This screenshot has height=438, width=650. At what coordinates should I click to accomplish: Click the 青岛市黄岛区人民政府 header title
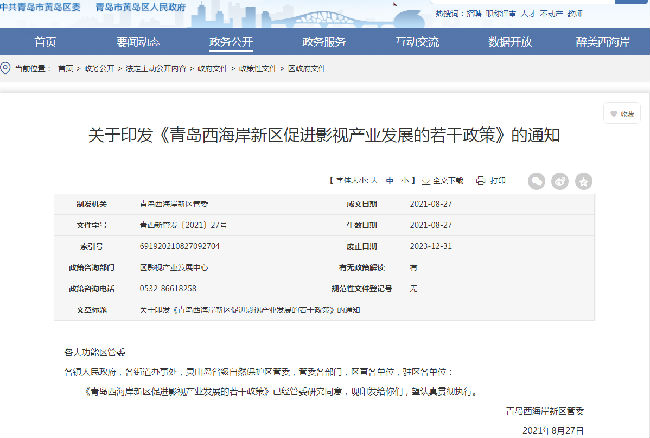click(141, 7)
